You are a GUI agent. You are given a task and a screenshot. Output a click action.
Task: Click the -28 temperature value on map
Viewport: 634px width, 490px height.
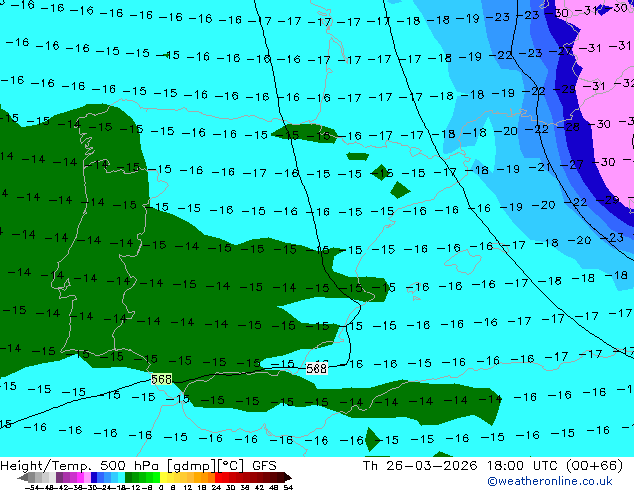click(x=568, y=127)
